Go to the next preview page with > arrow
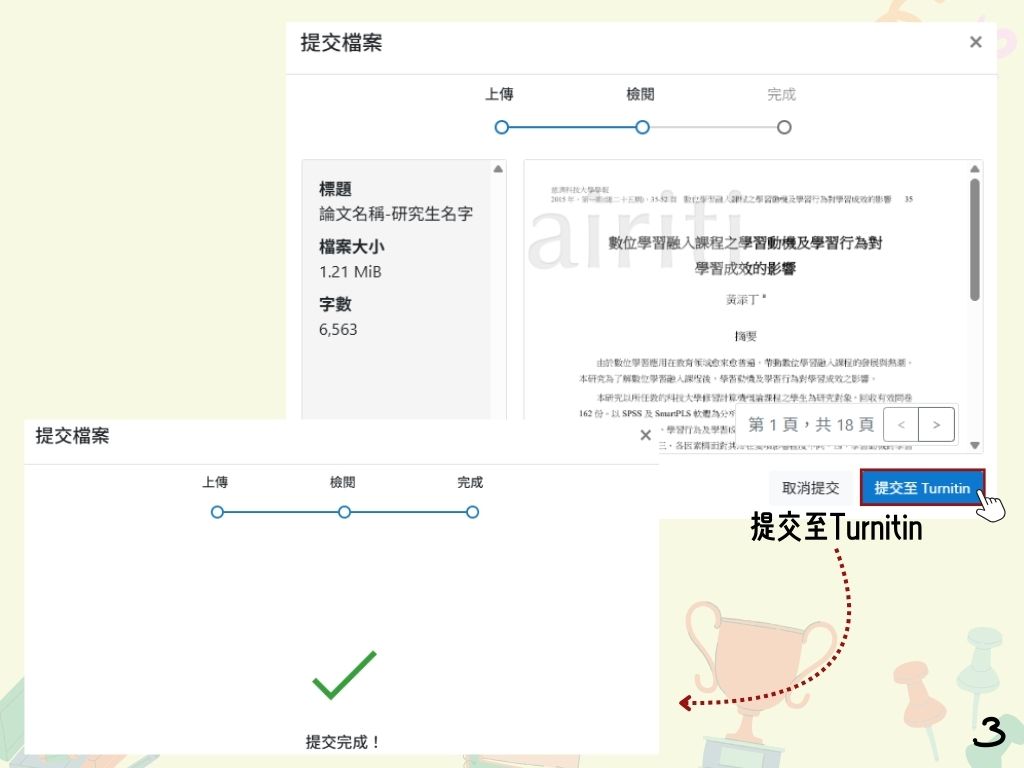Image resolution: width=1024 pixels, height=768 pixels. [936, 424]
